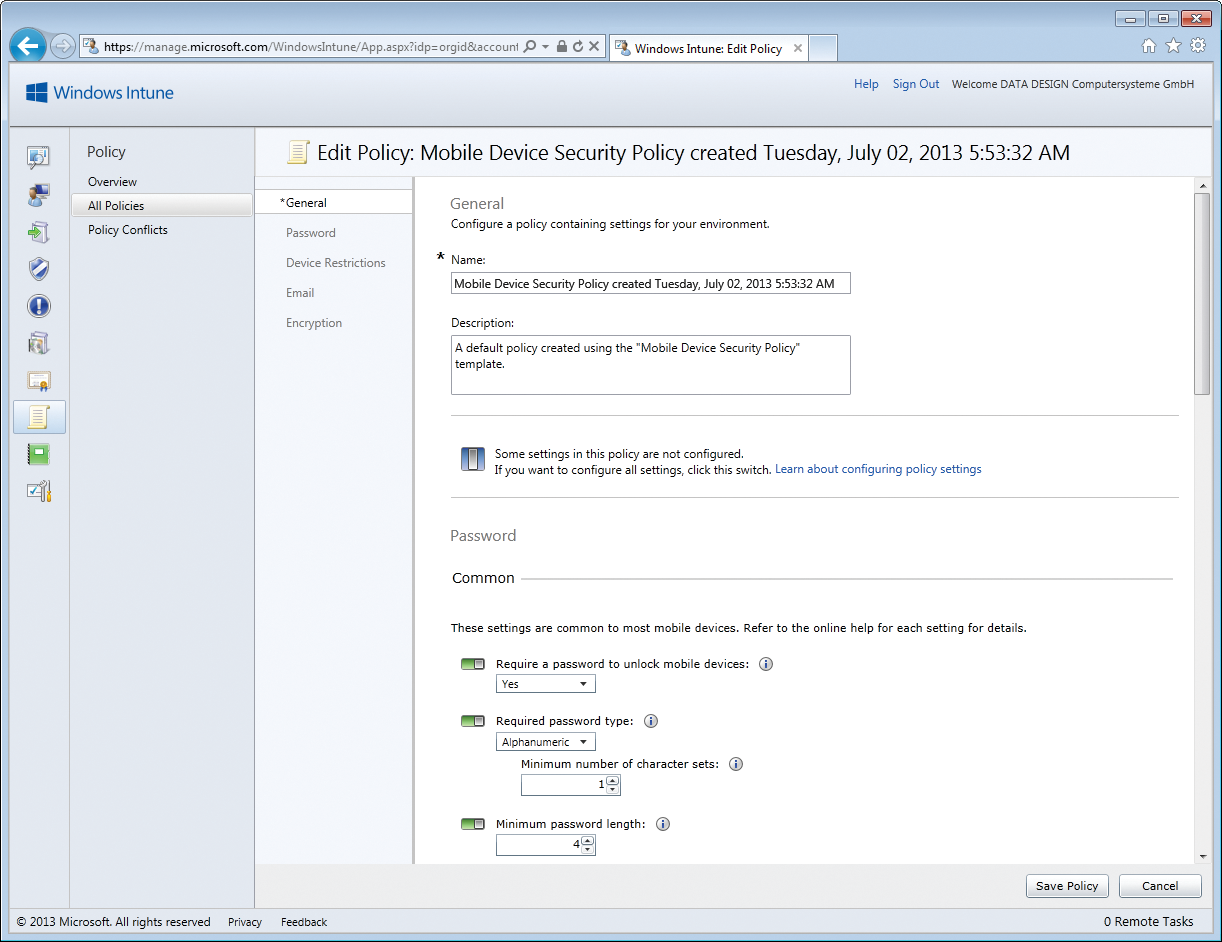Toggle the configure all settings switch

472,459
